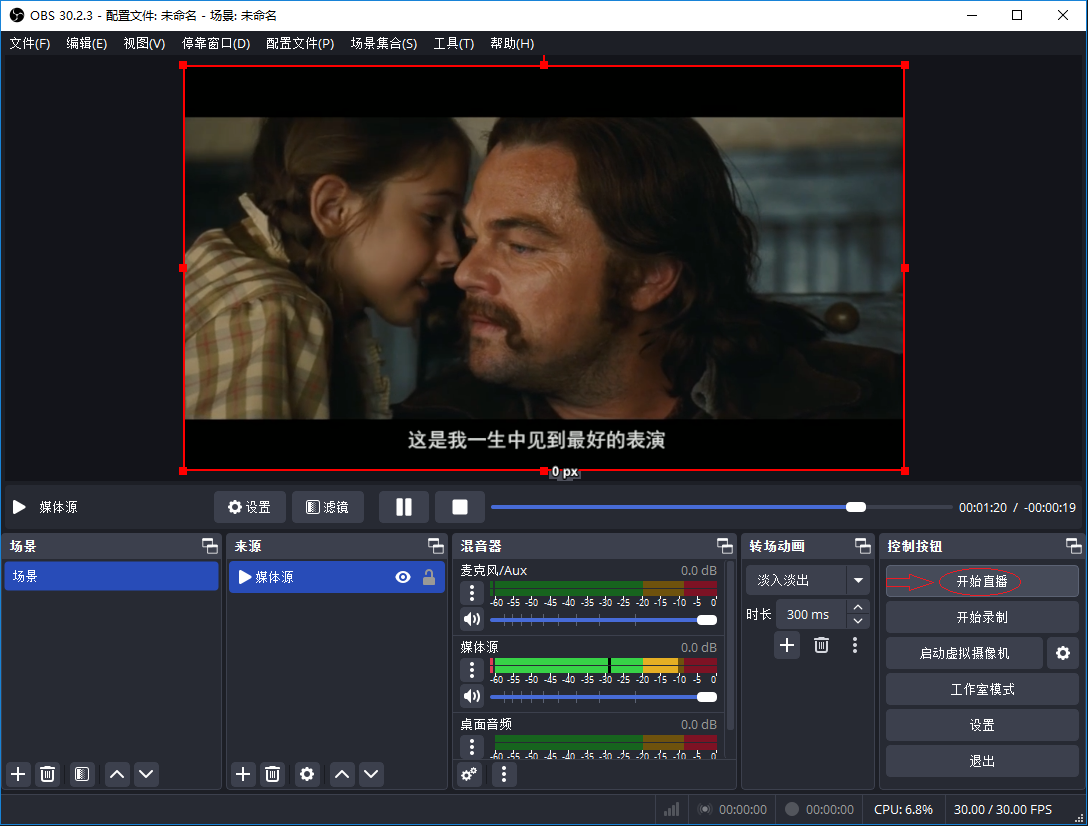
Task: Stop the media source playback
Action: (x=459, y=507)
